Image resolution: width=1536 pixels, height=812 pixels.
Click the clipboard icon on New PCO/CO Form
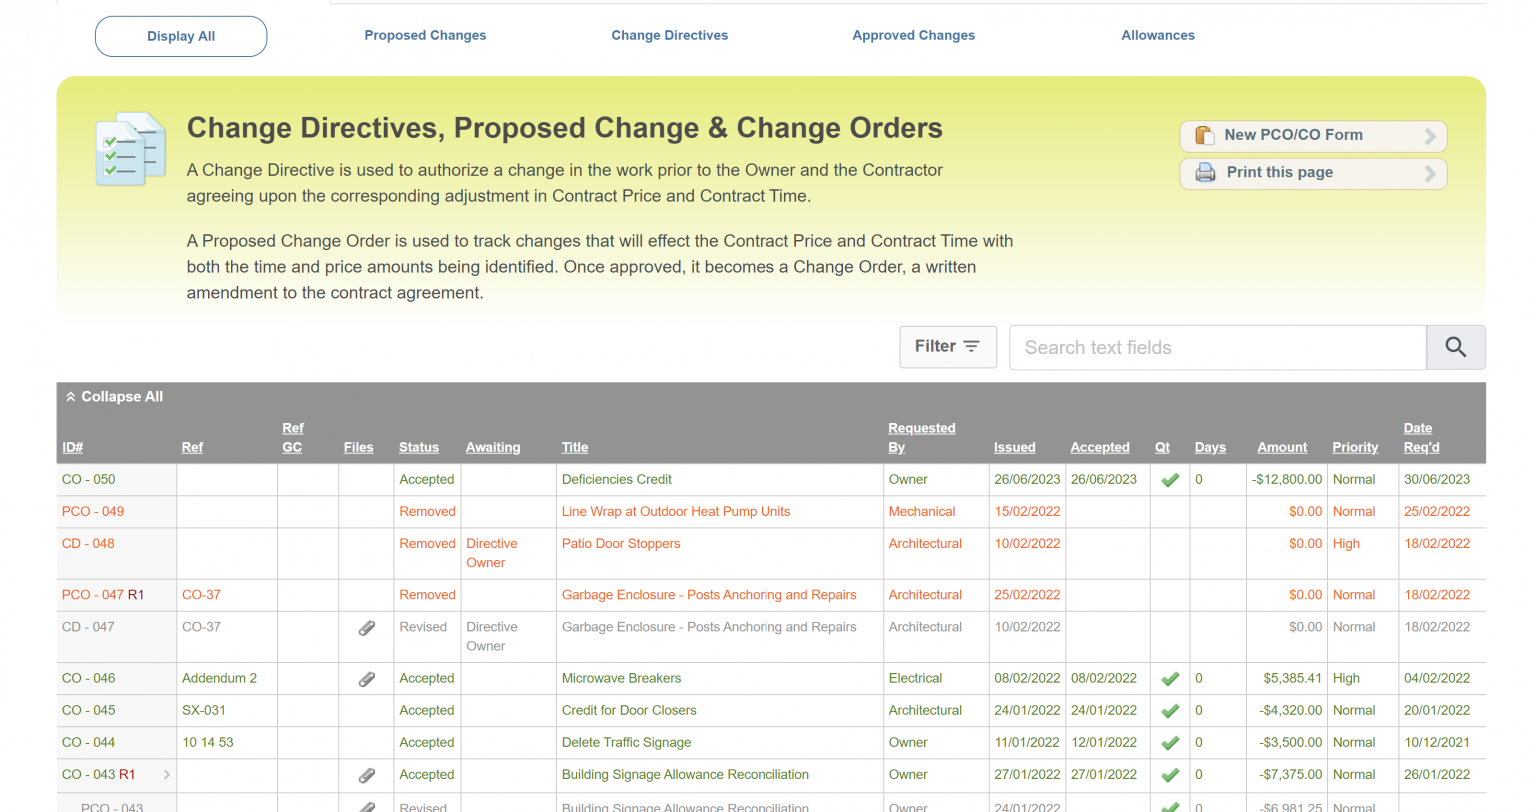tap(1205, 135)
